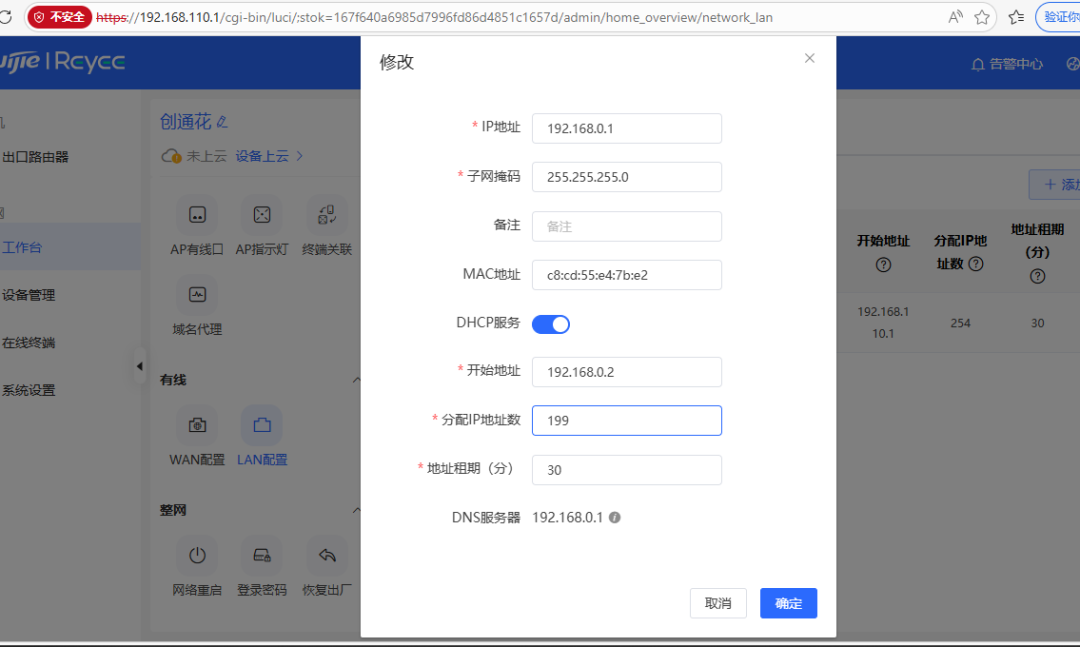1080x647 pixels.
Task: Click the read aloud icon in address bar
Action: coord(955,17)
